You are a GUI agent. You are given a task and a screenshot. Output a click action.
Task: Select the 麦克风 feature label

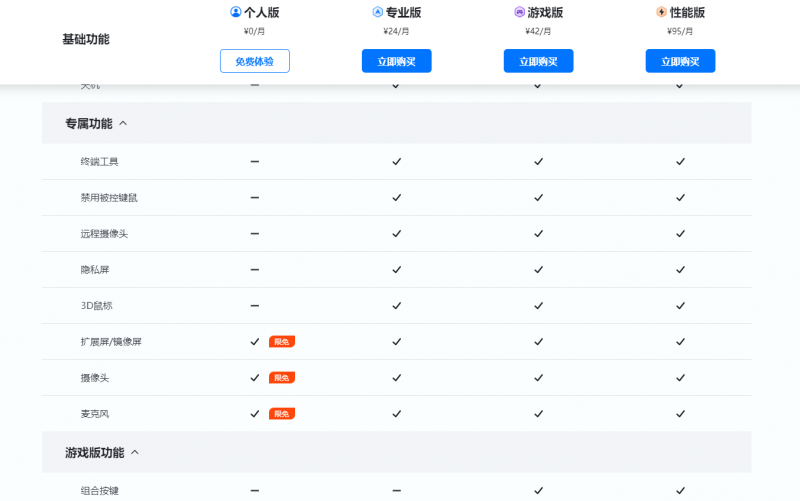tap(95, 414)
